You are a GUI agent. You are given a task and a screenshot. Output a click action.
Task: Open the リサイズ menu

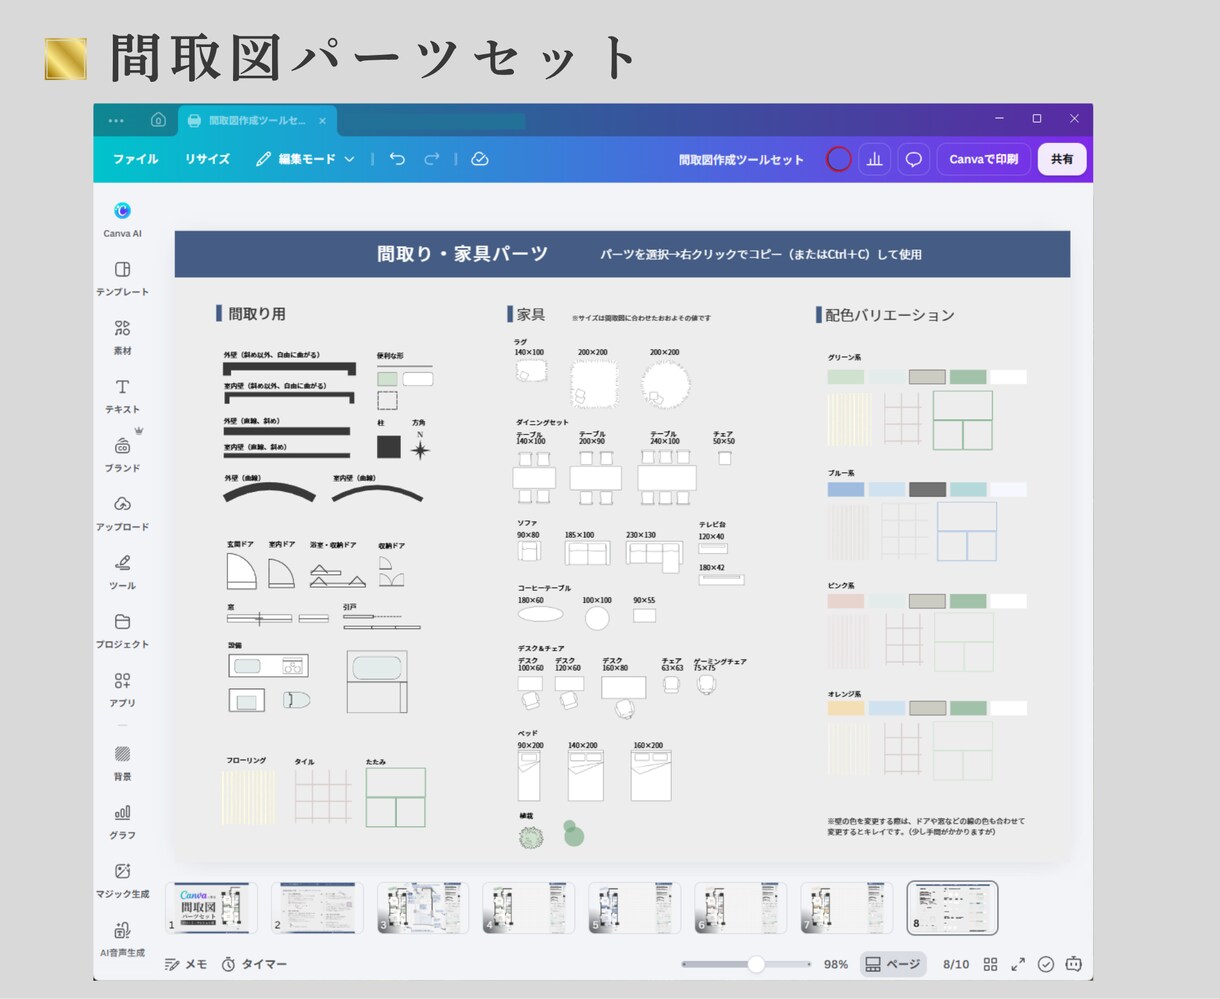(x=207, y=159)
